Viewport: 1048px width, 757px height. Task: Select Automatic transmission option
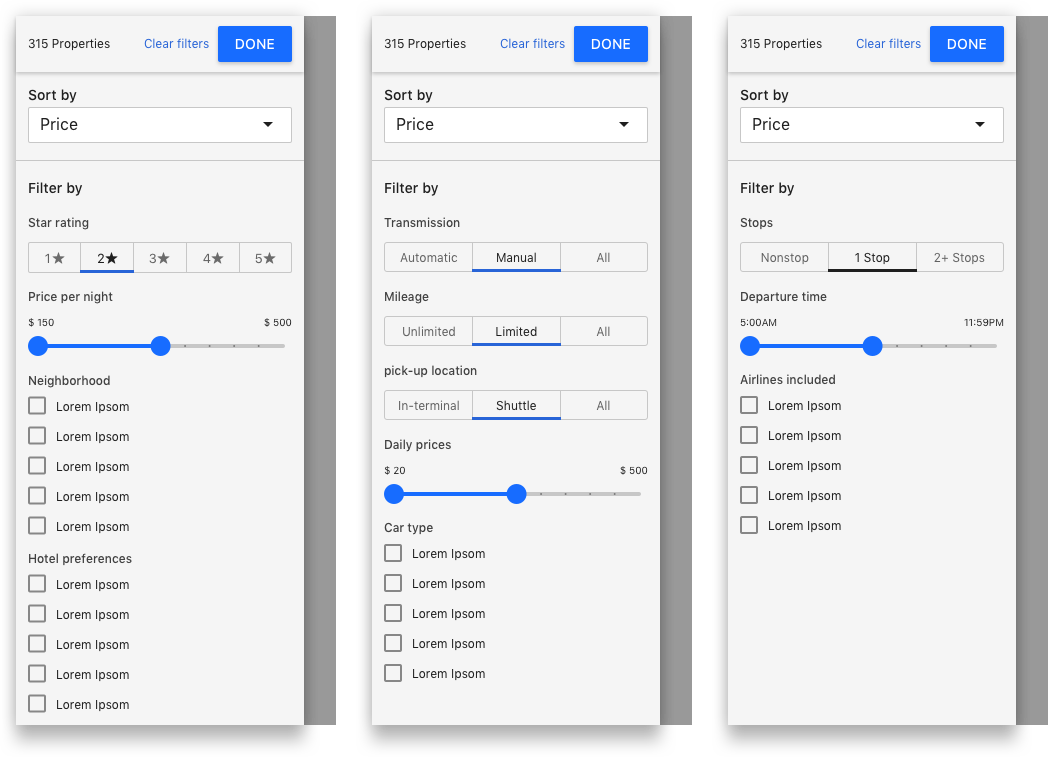point(428,258)
